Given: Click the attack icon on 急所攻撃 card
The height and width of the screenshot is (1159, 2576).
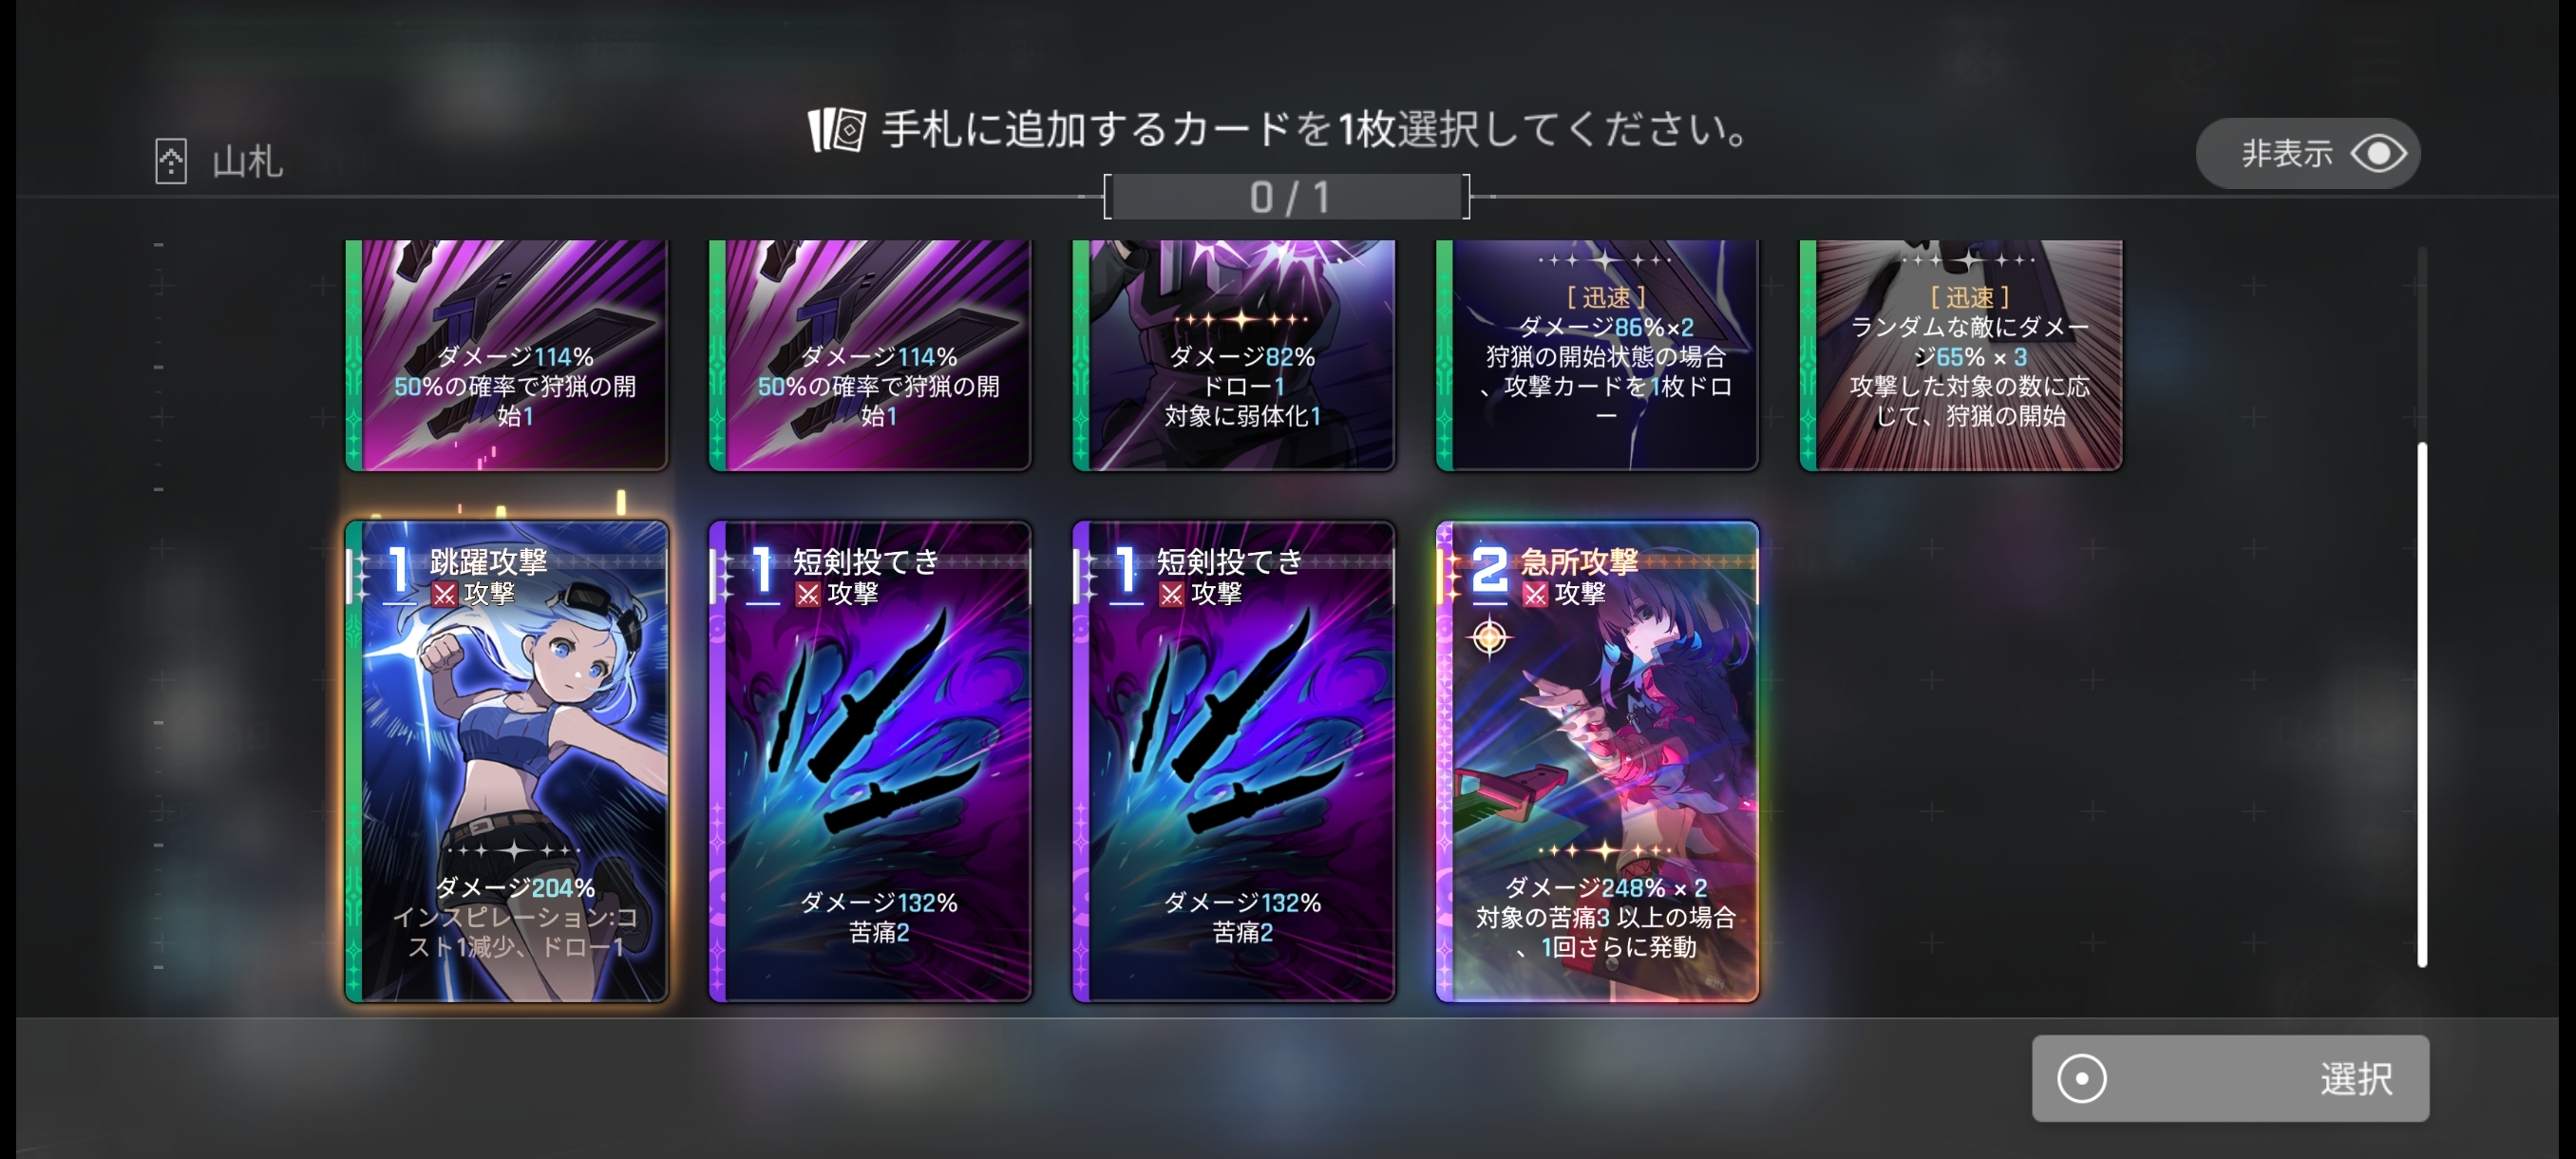Looking at the screenshot, I should pos(1535,594).
